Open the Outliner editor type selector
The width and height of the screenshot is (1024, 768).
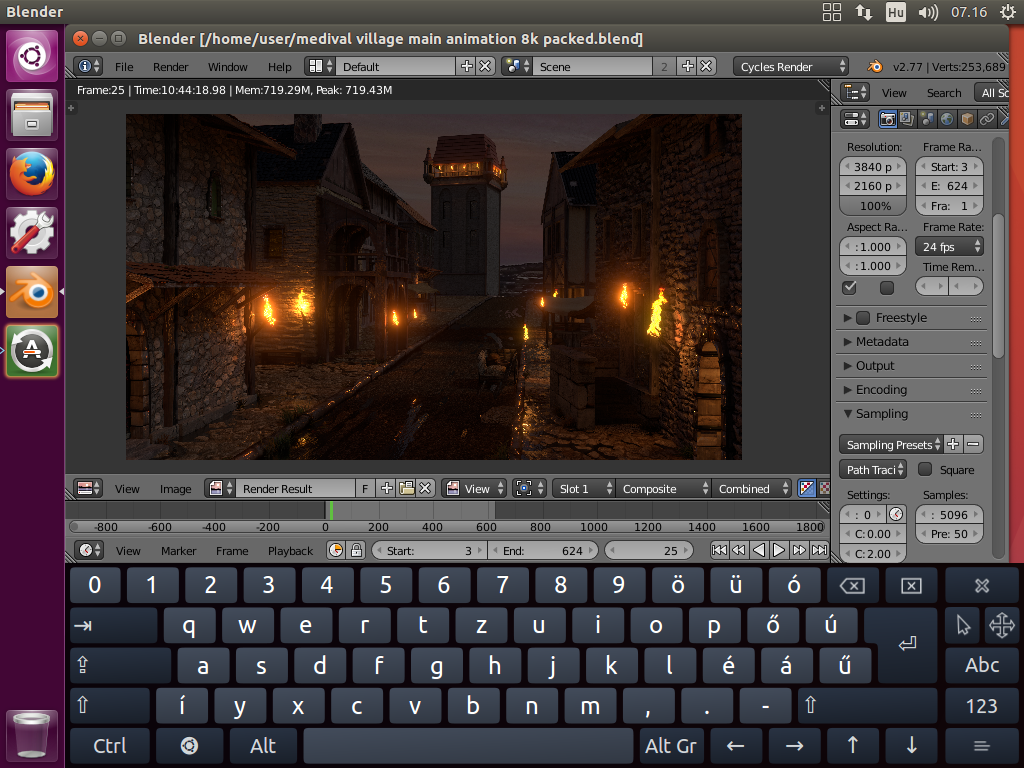855,93
